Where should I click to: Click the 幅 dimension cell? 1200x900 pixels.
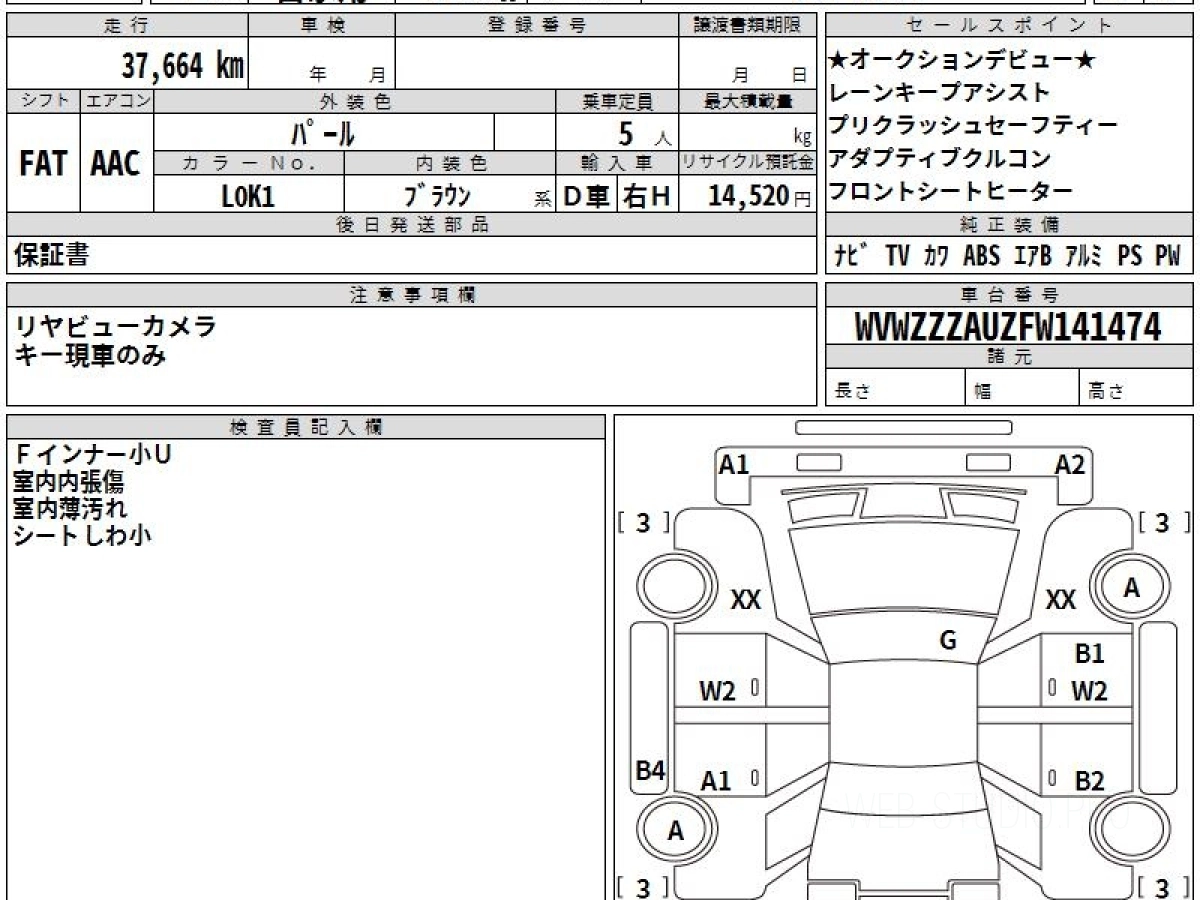click(x=1022, y=389)
